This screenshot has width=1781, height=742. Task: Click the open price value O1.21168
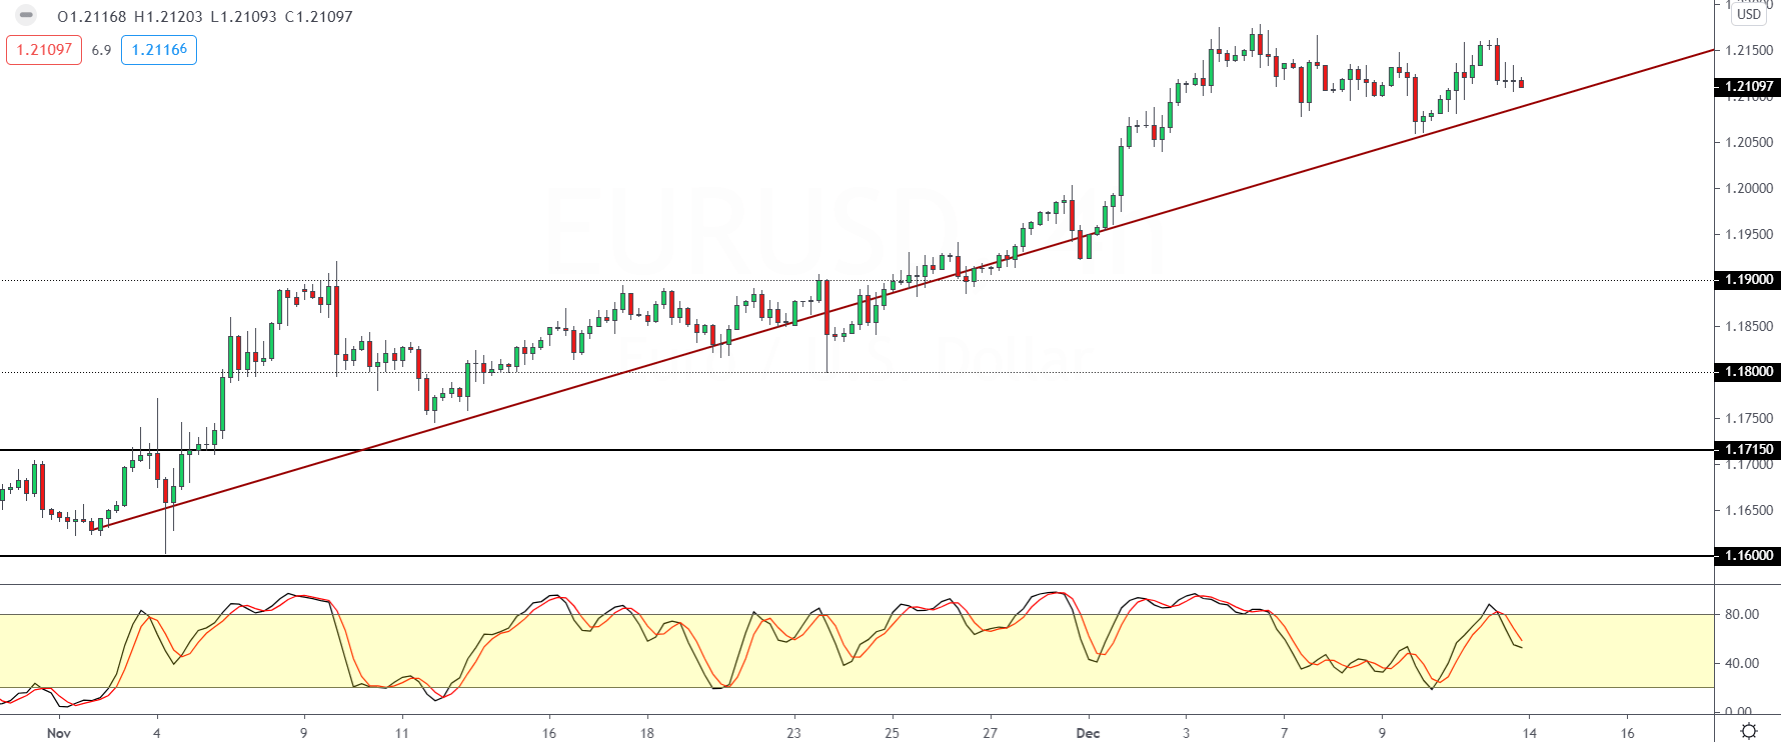(92, 17)
